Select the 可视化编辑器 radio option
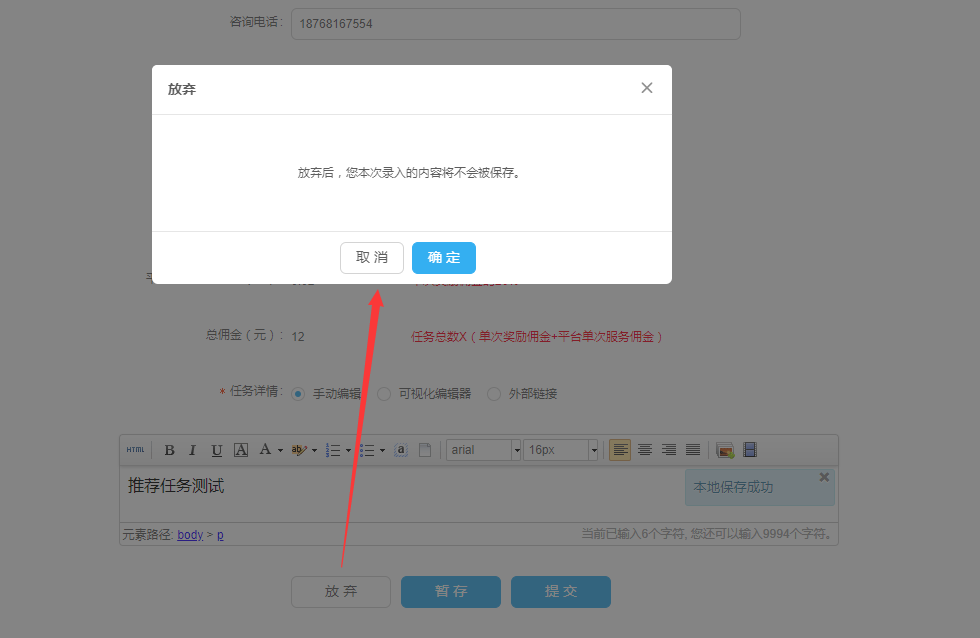Image resolution: width=980 pixels, height=638 pixels. (384, 394)
